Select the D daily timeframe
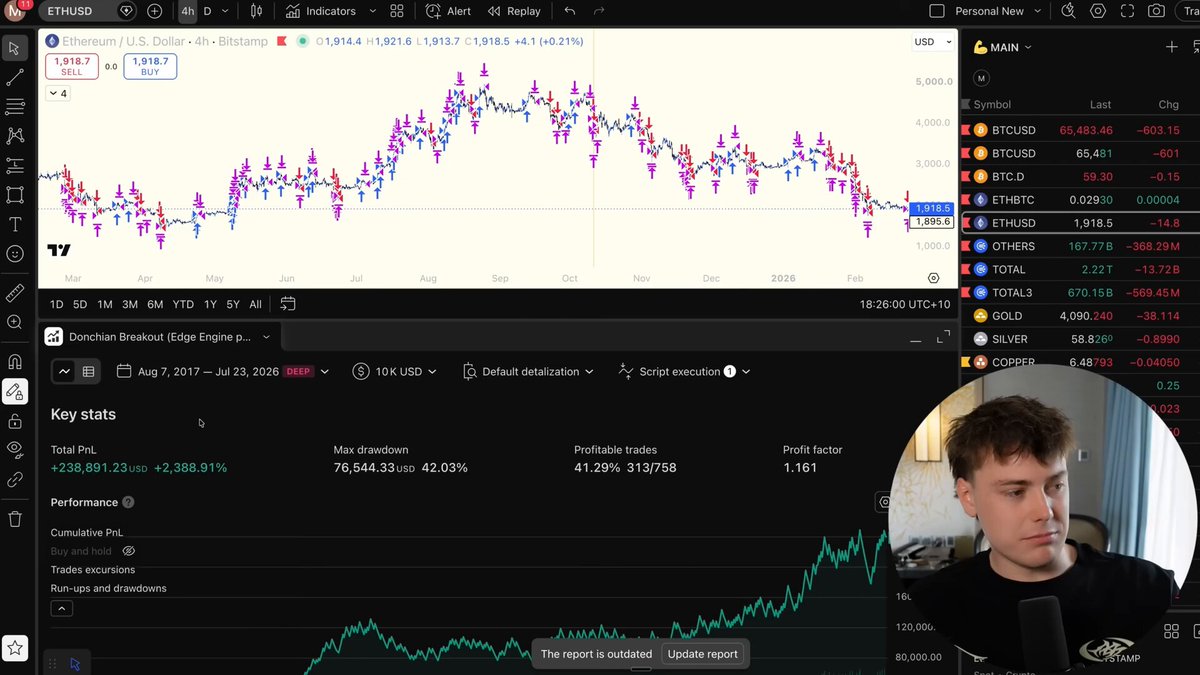This screenshot has height=675, width=1200. pos(207,11)
